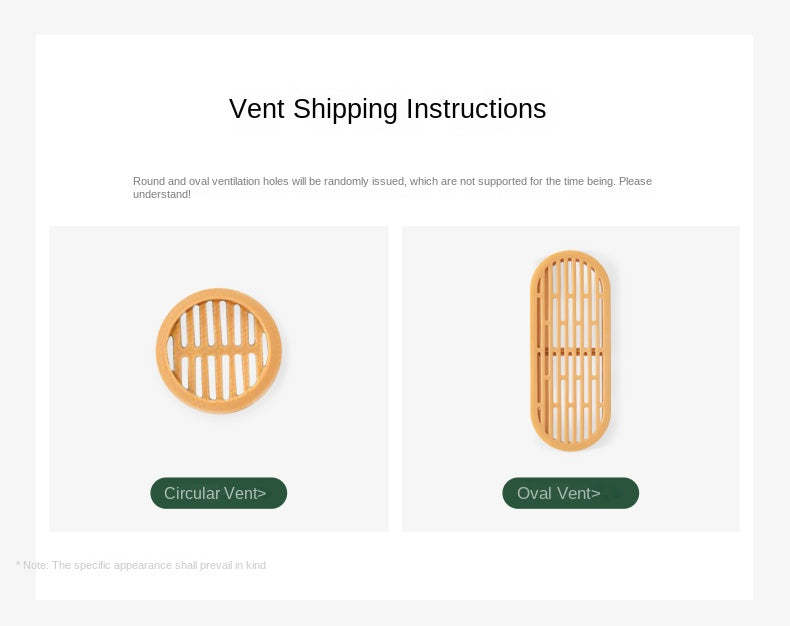790x626 pixels.
Task: Click the arrow chevron after Circular Vent
Action: pos(263,493)
